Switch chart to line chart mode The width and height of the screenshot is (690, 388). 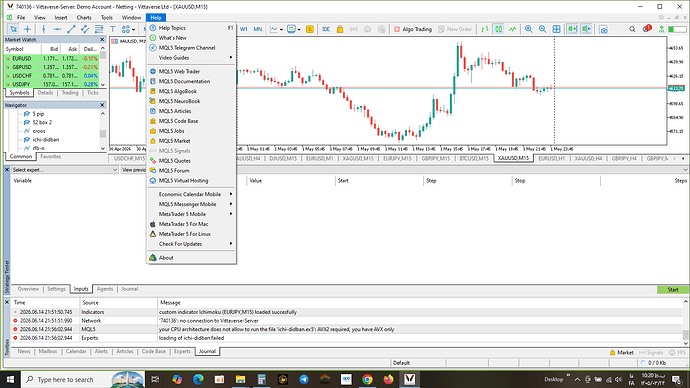point(513,29)
